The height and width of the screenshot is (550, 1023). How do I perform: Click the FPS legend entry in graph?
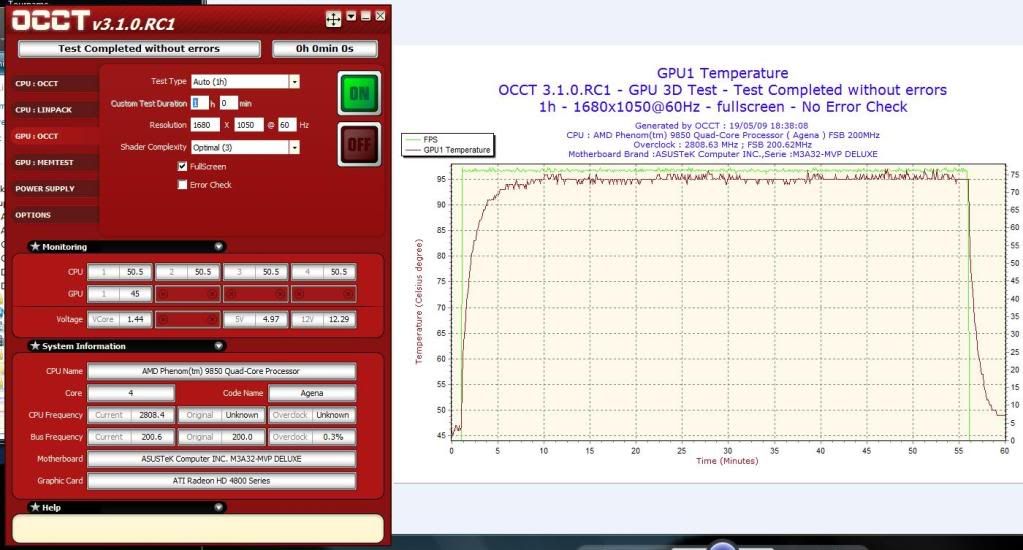coord(430,140)
